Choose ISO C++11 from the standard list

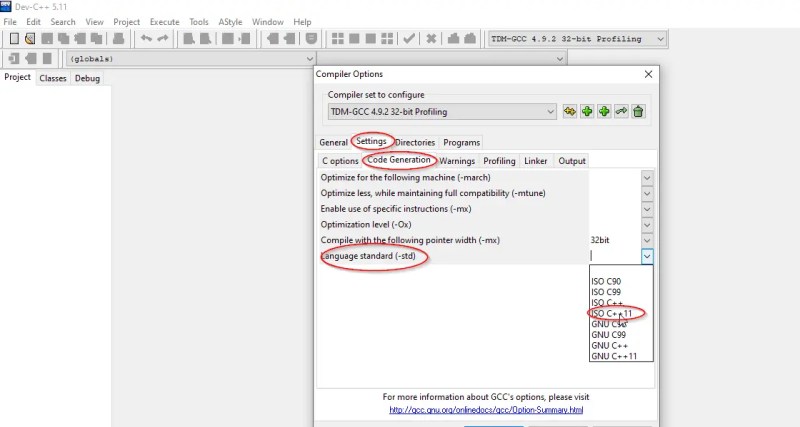(x=621, y=313)
